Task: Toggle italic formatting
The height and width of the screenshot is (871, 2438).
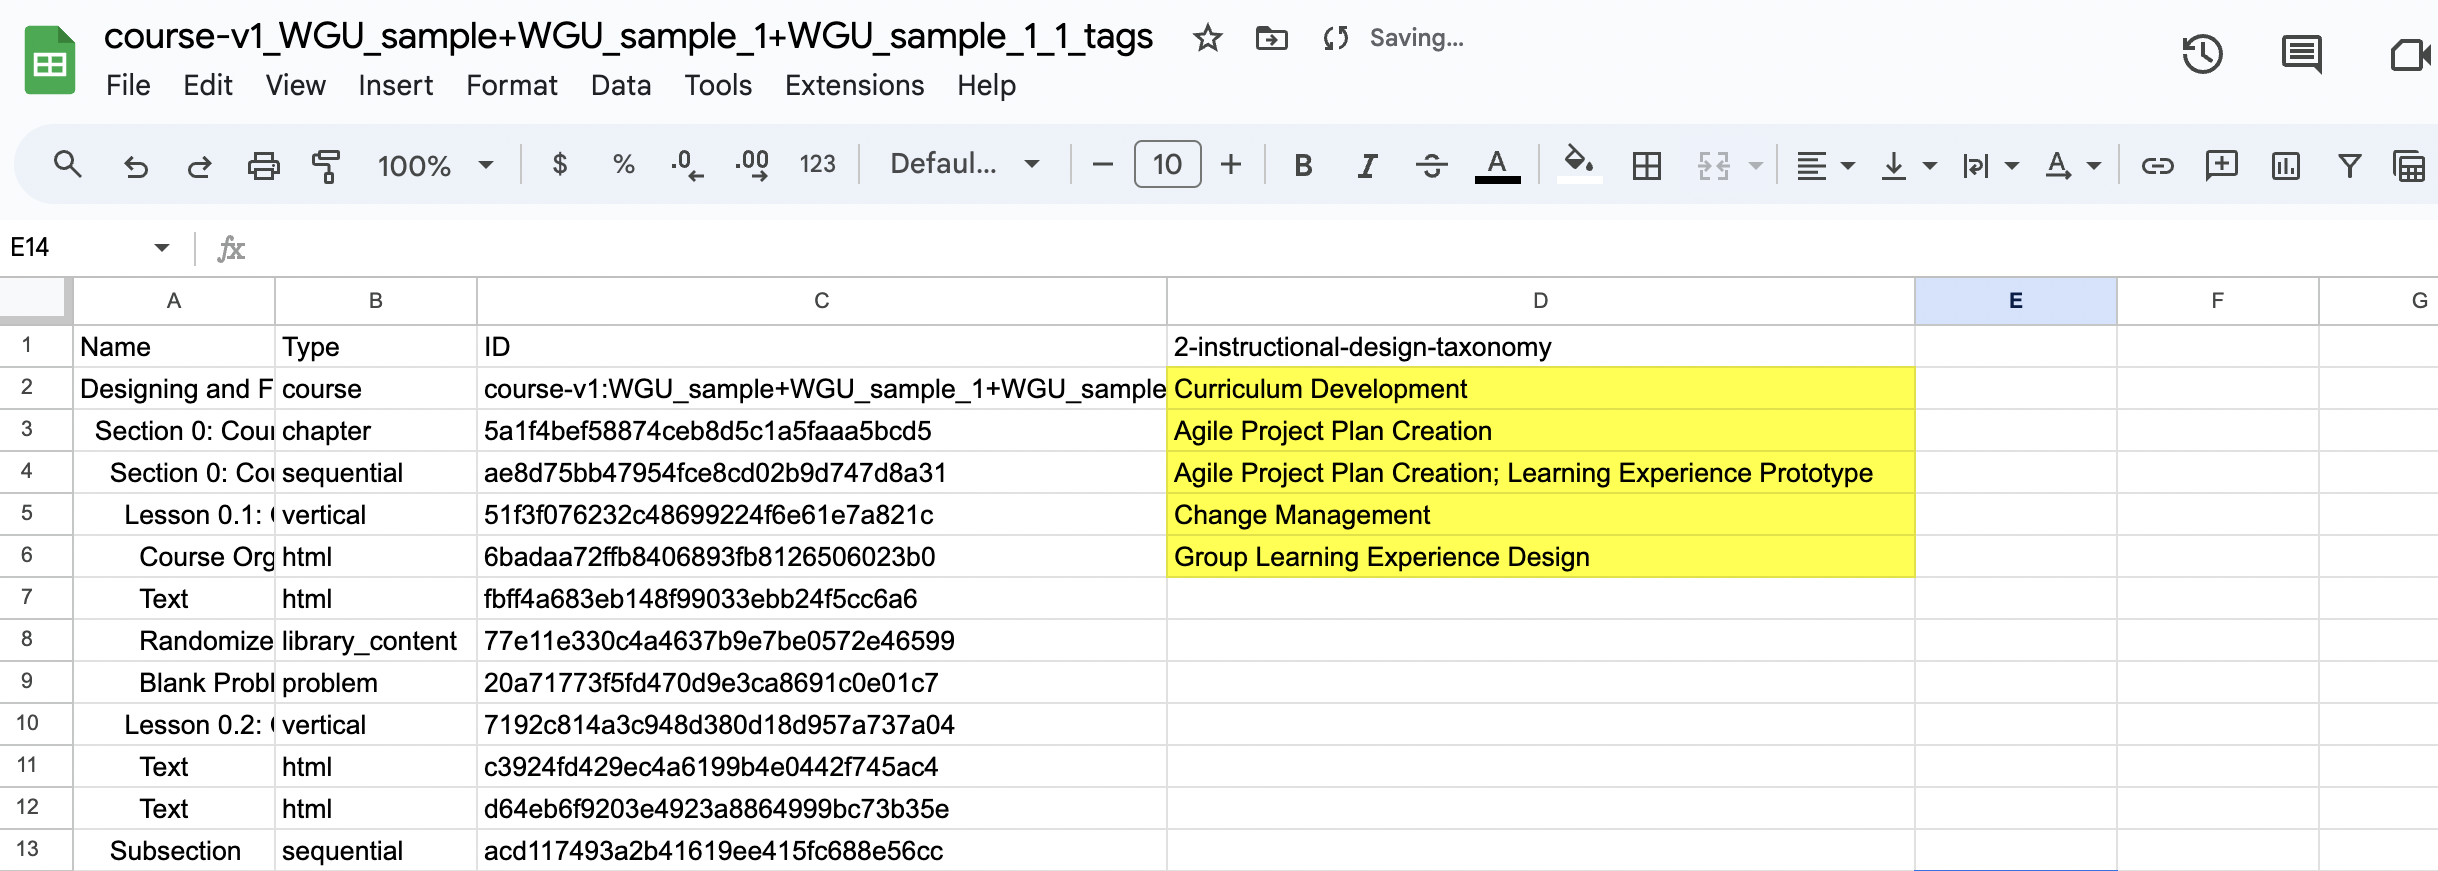Action: (1367, 165)
